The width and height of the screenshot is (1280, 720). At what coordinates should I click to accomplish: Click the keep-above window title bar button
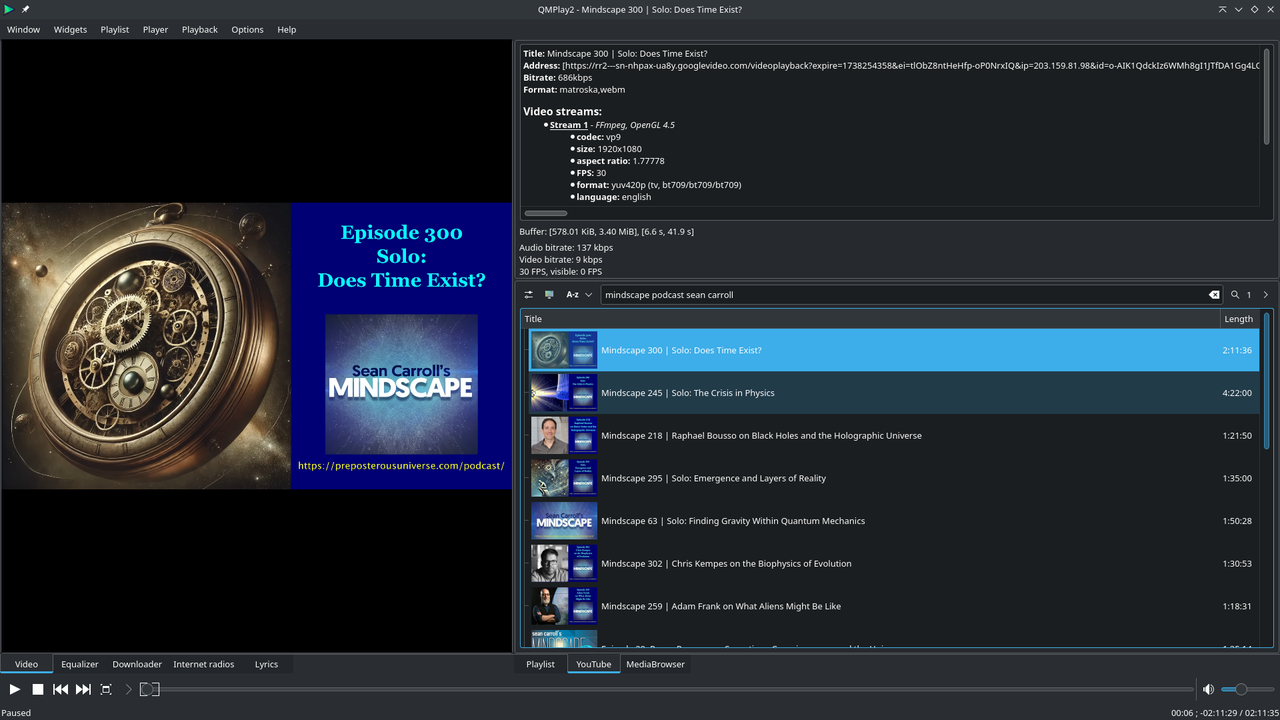coord(1222,9)
